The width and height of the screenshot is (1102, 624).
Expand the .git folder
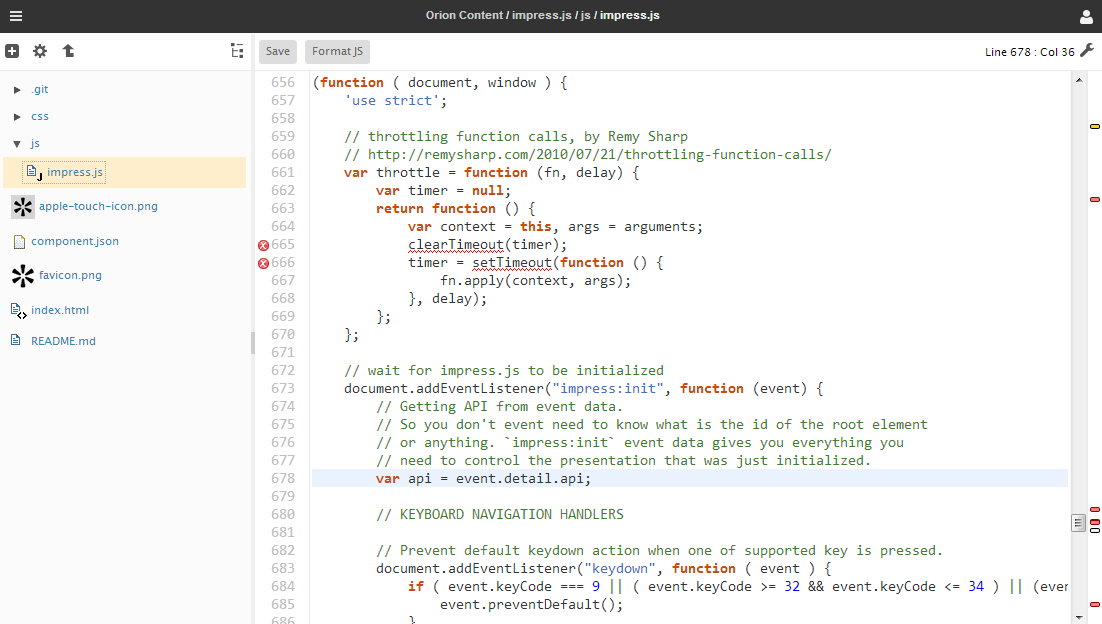click(17, 90)
